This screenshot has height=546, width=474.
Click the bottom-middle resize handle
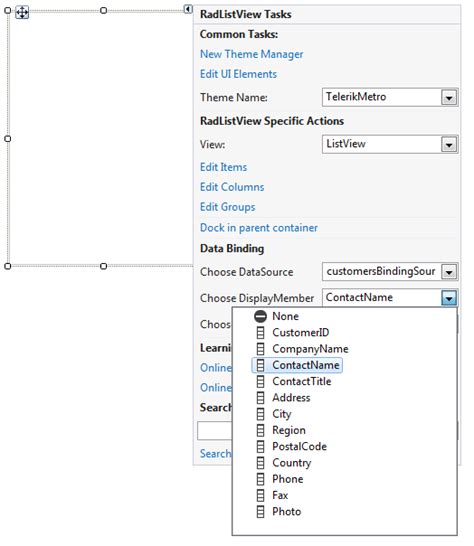(x=103, y=266)
